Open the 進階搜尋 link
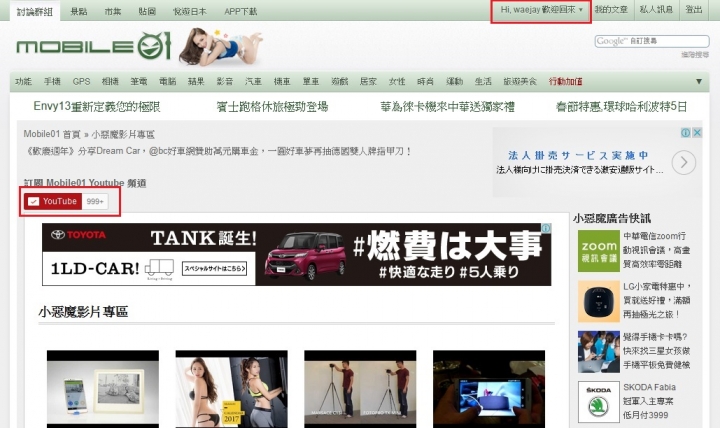 click(x=695, y=55)
